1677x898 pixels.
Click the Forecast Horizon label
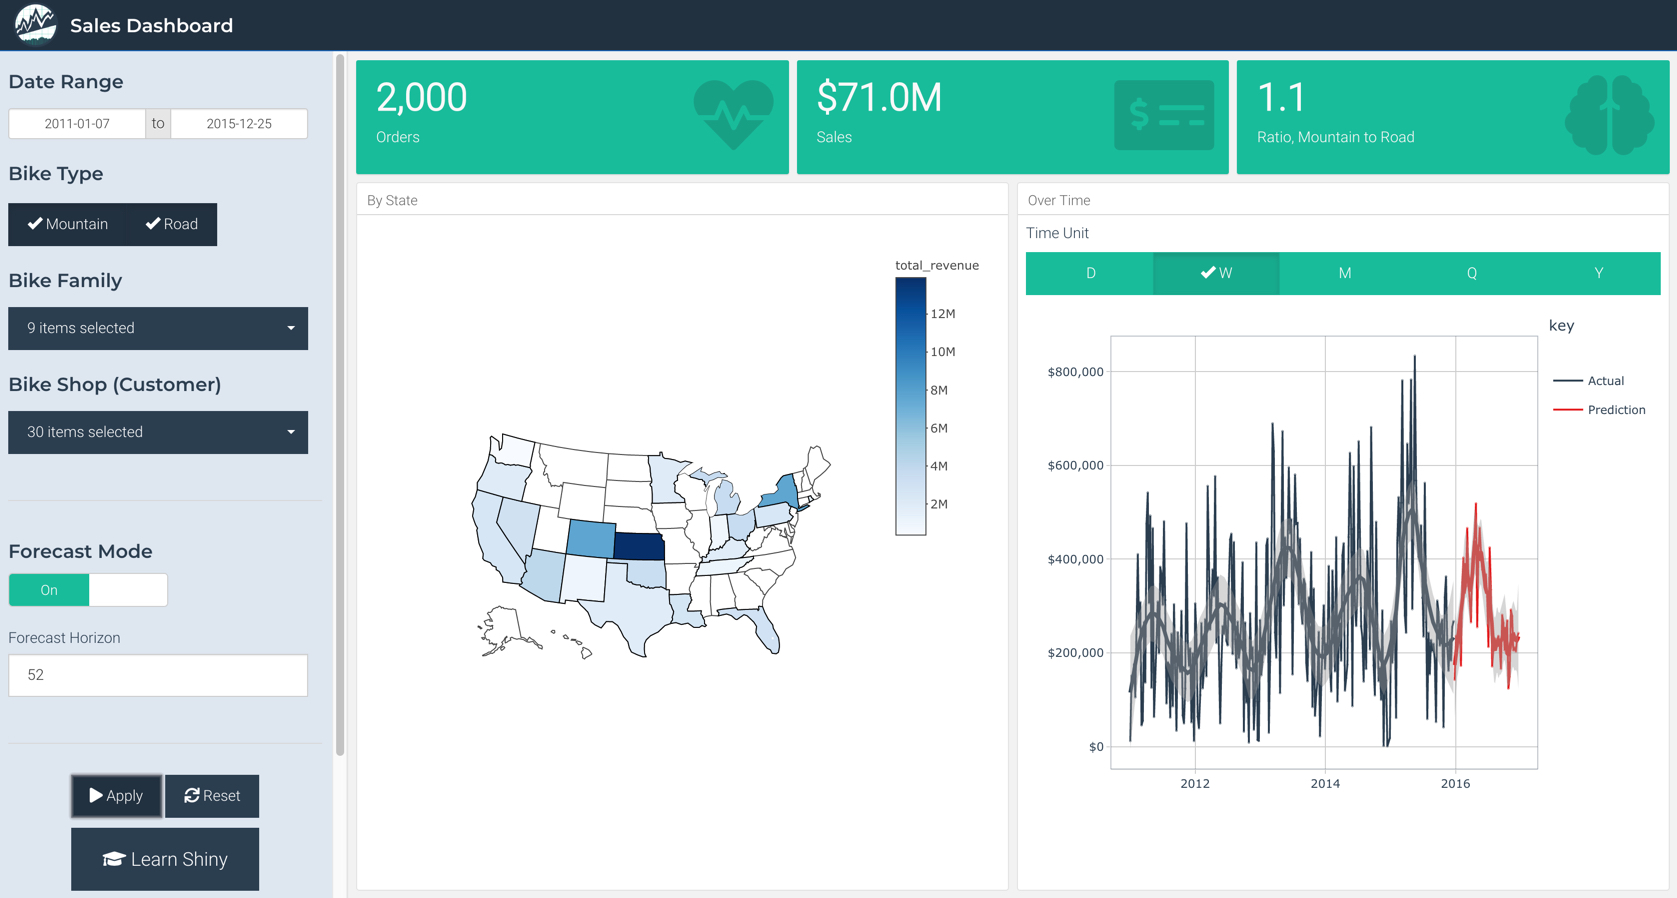pos(64,638)
